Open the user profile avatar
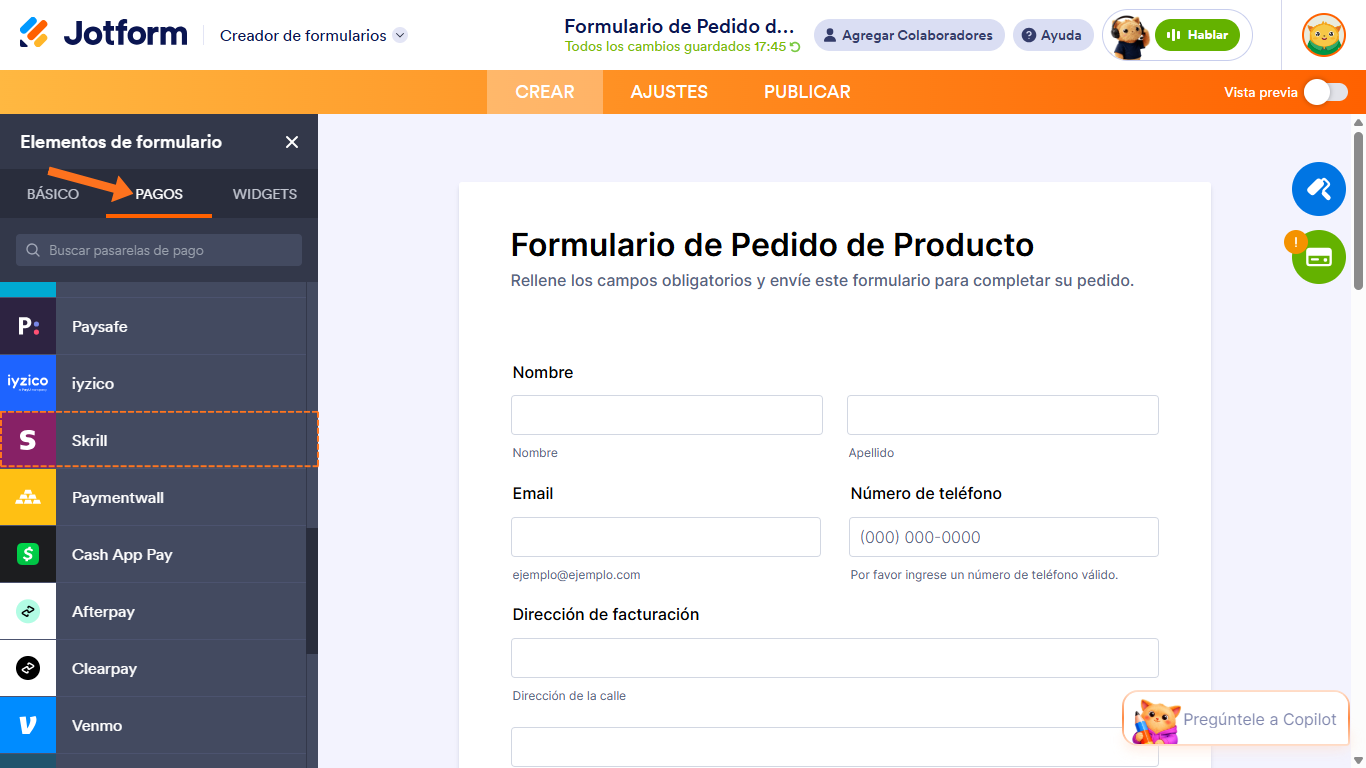 (x=1324, y=35)
